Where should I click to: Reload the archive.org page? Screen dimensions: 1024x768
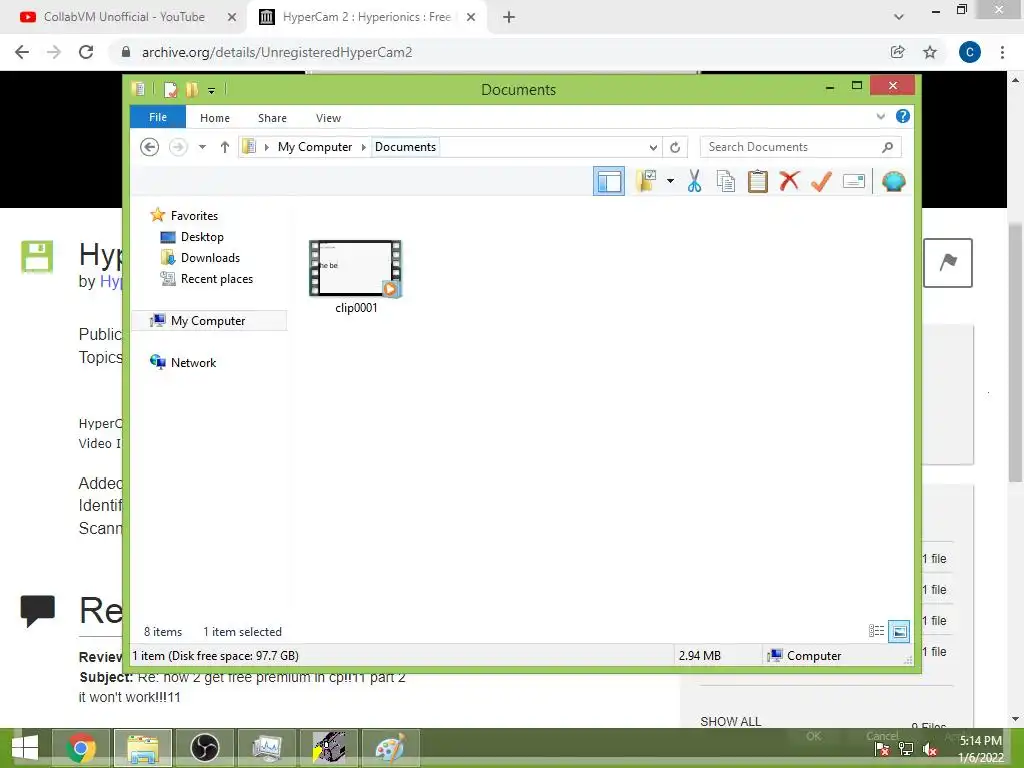pyautogui.click(x=86, y=52)
